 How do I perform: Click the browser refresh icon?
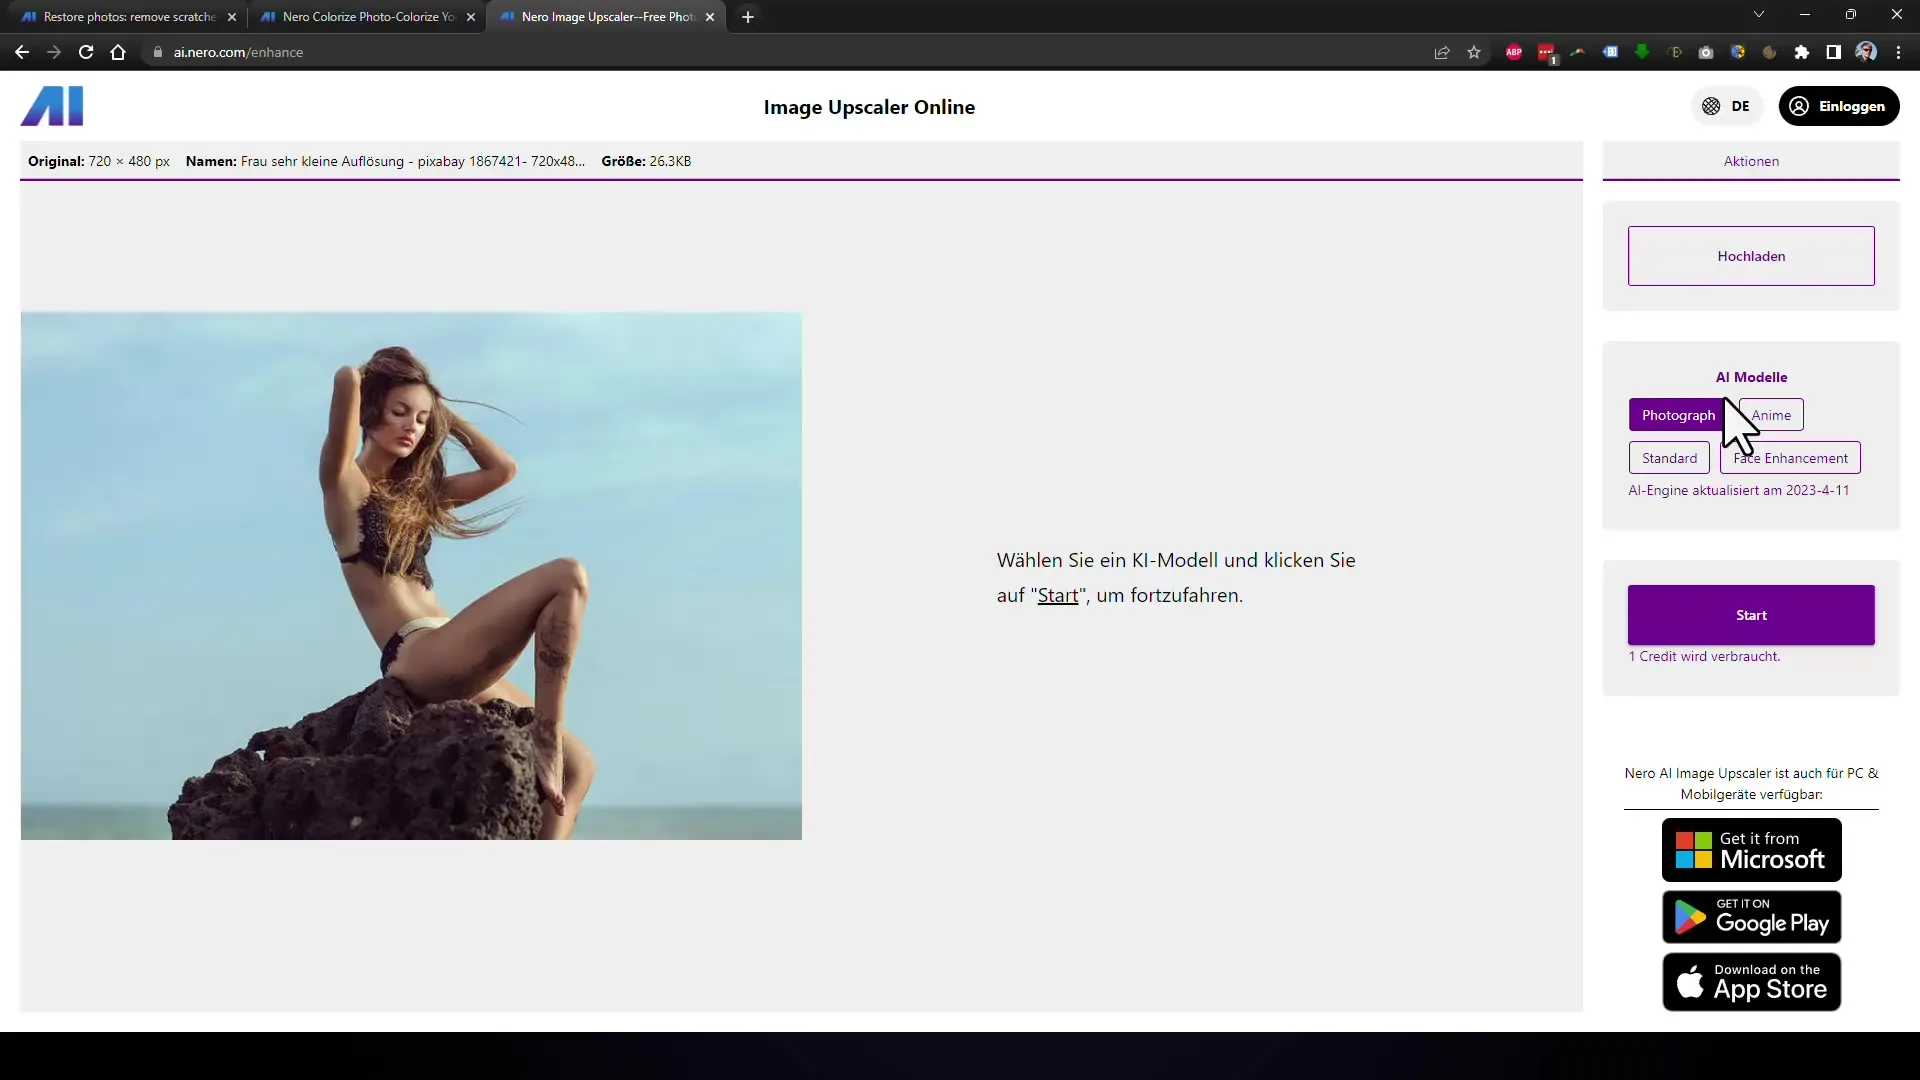84,51
